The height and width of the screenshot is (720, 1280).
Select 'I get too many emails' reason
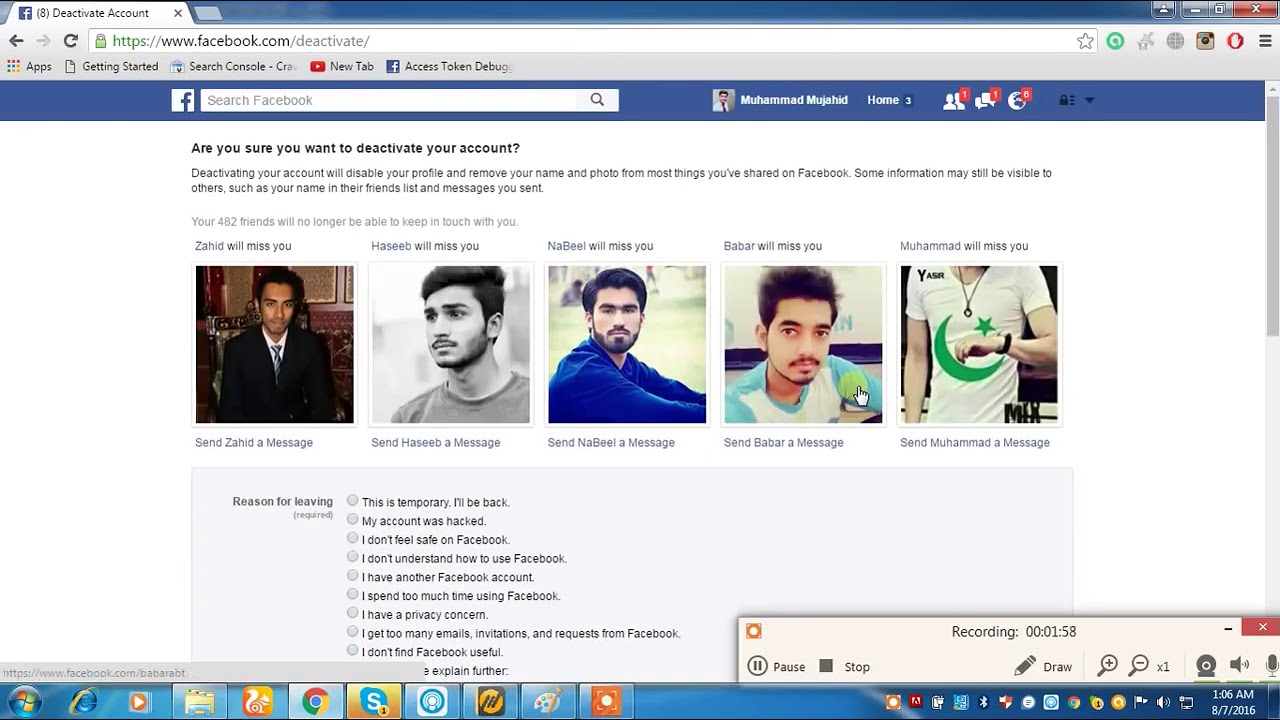(352, 632)
